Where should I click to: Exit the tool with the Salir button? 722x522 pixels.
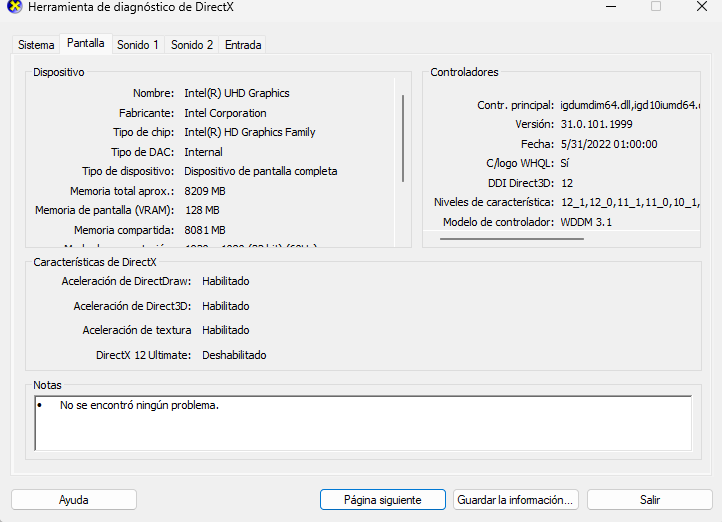[x=649, y=499]
